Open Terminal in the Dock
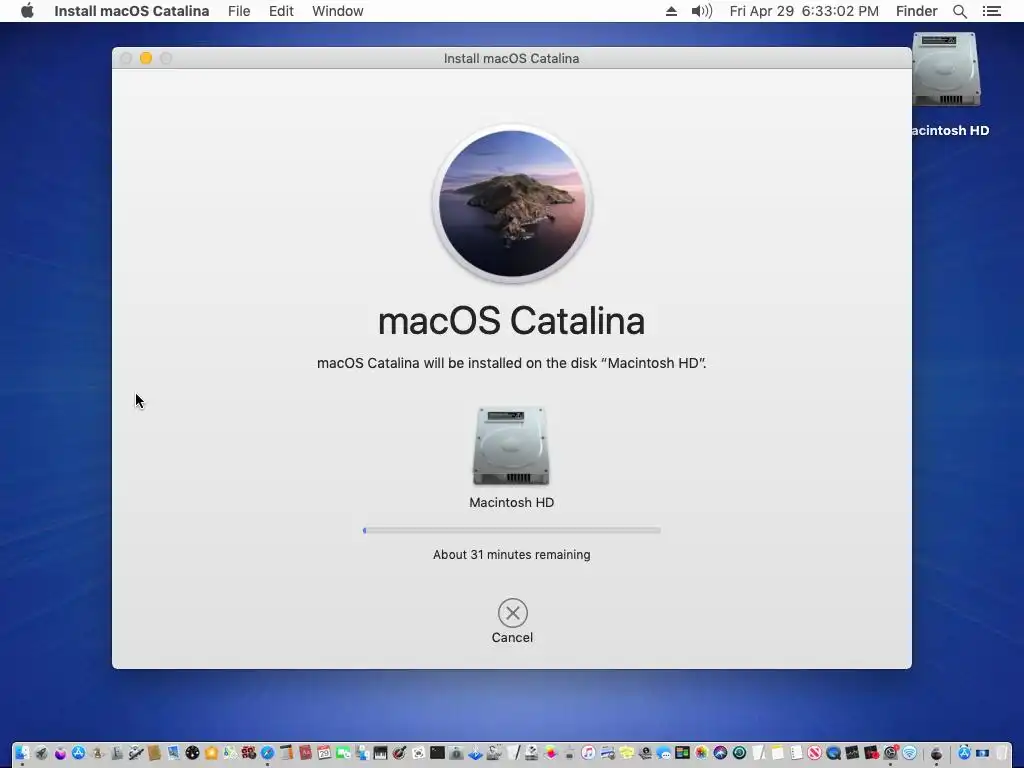The height and width of the screenshot is (768, 1024). [x=437, y=753]
